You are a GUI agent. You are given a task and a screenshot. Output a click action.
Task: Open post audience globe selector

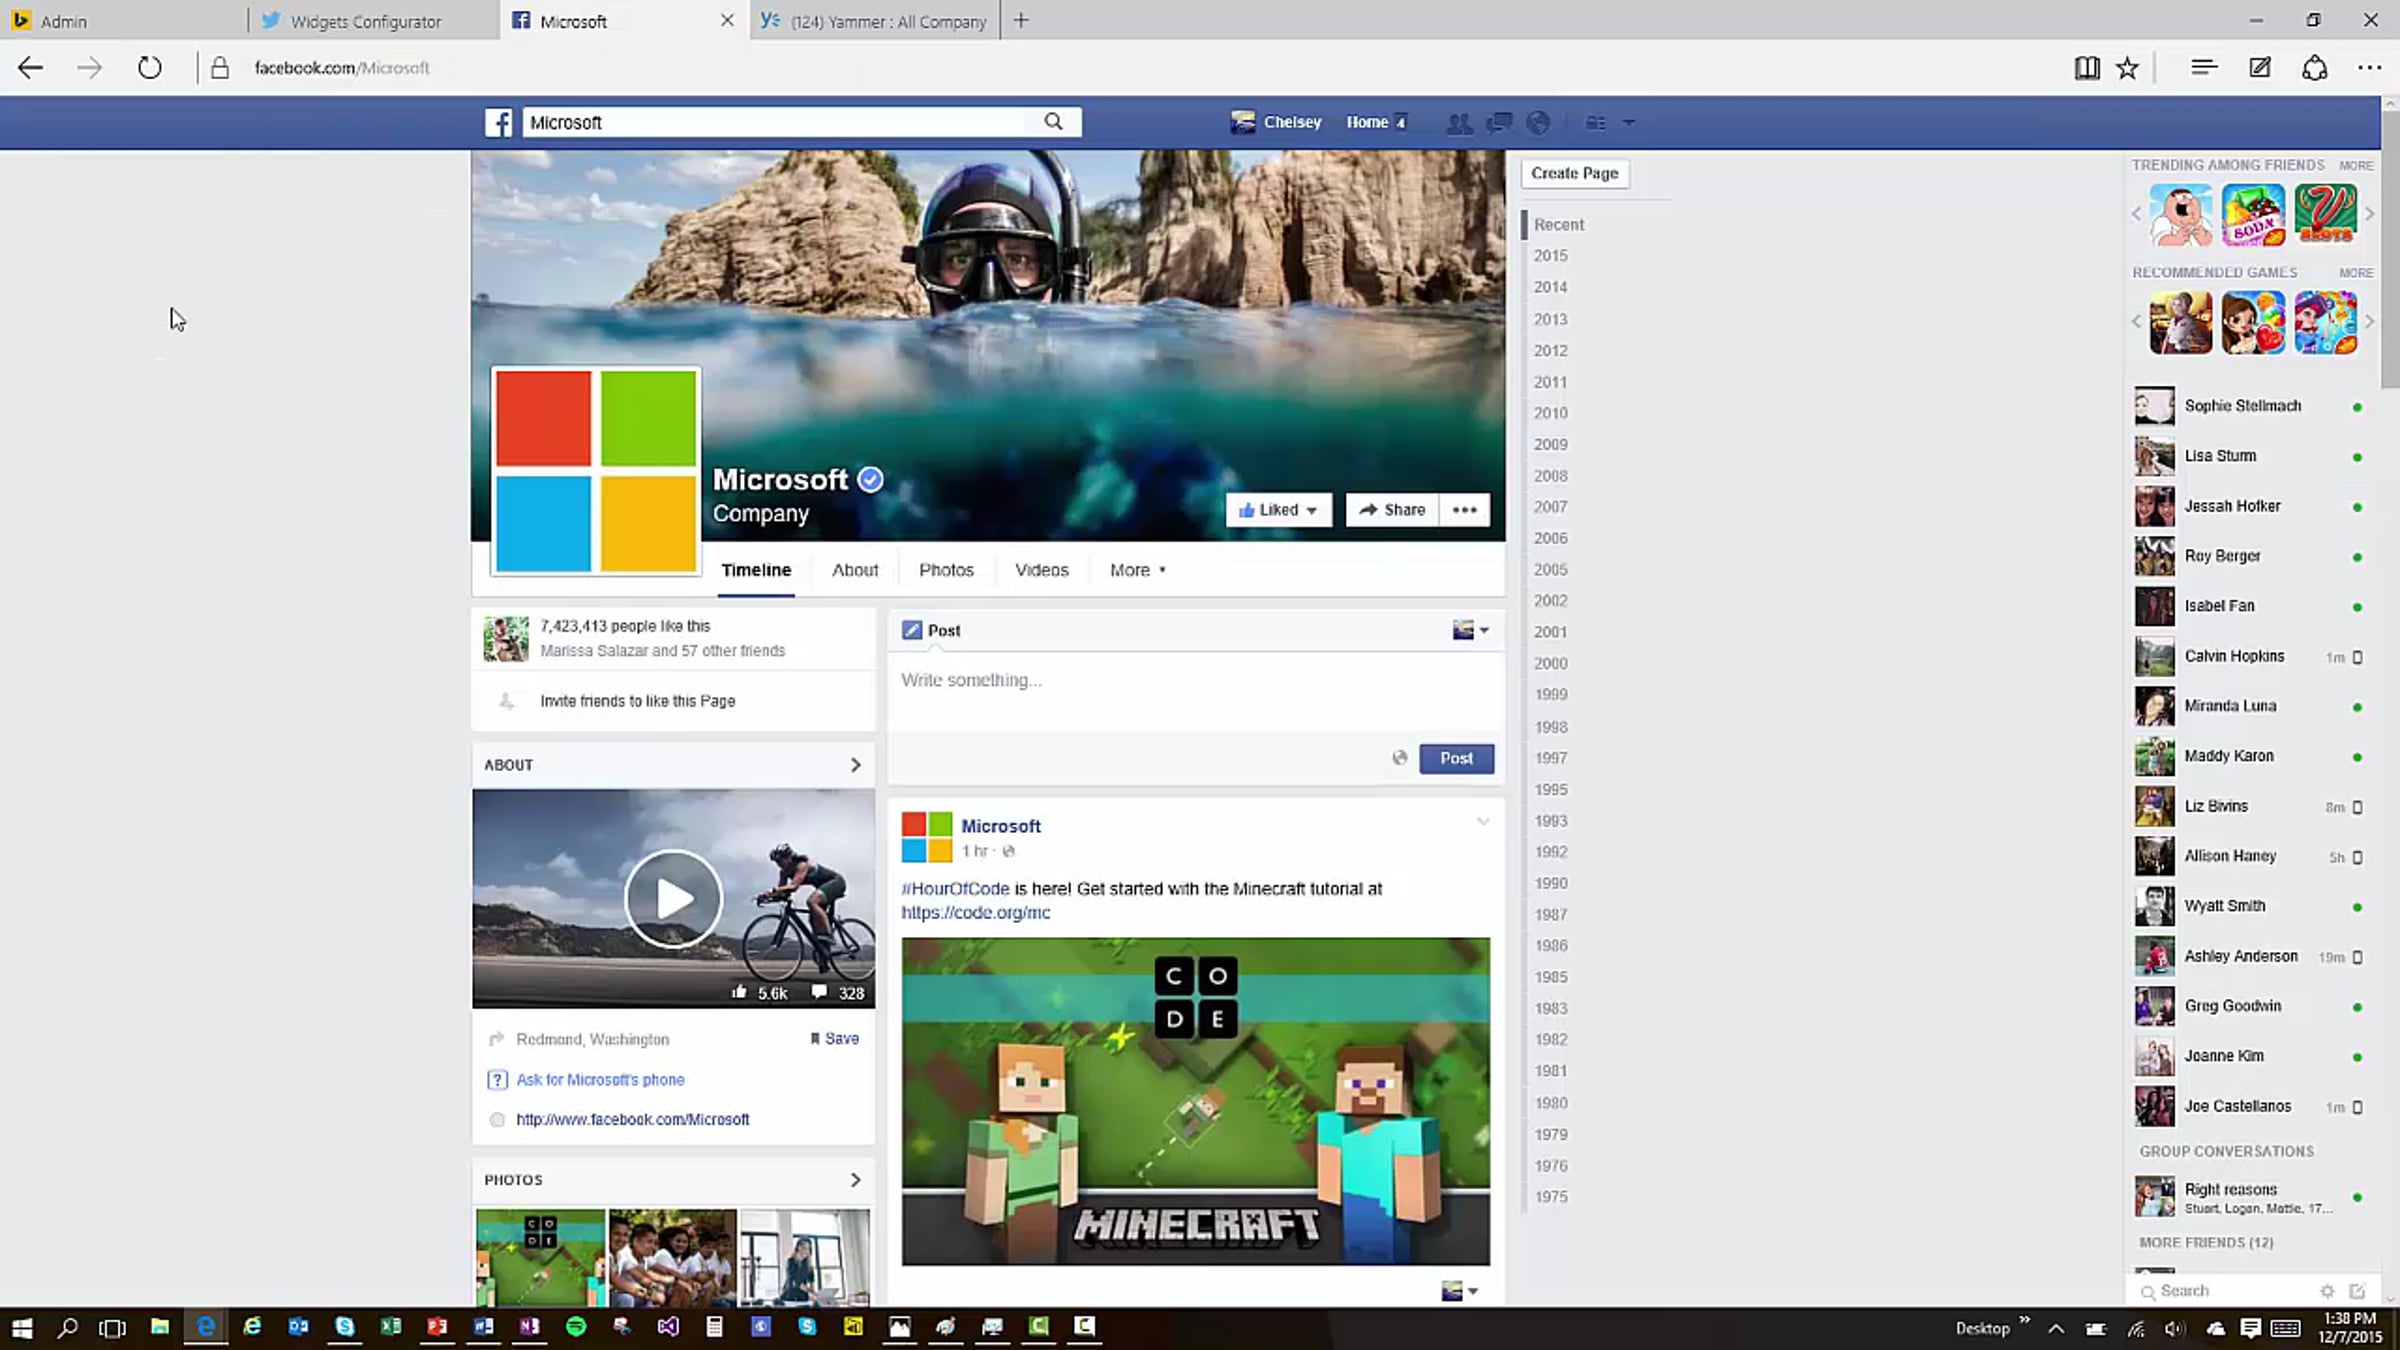tap(1399, 758)
